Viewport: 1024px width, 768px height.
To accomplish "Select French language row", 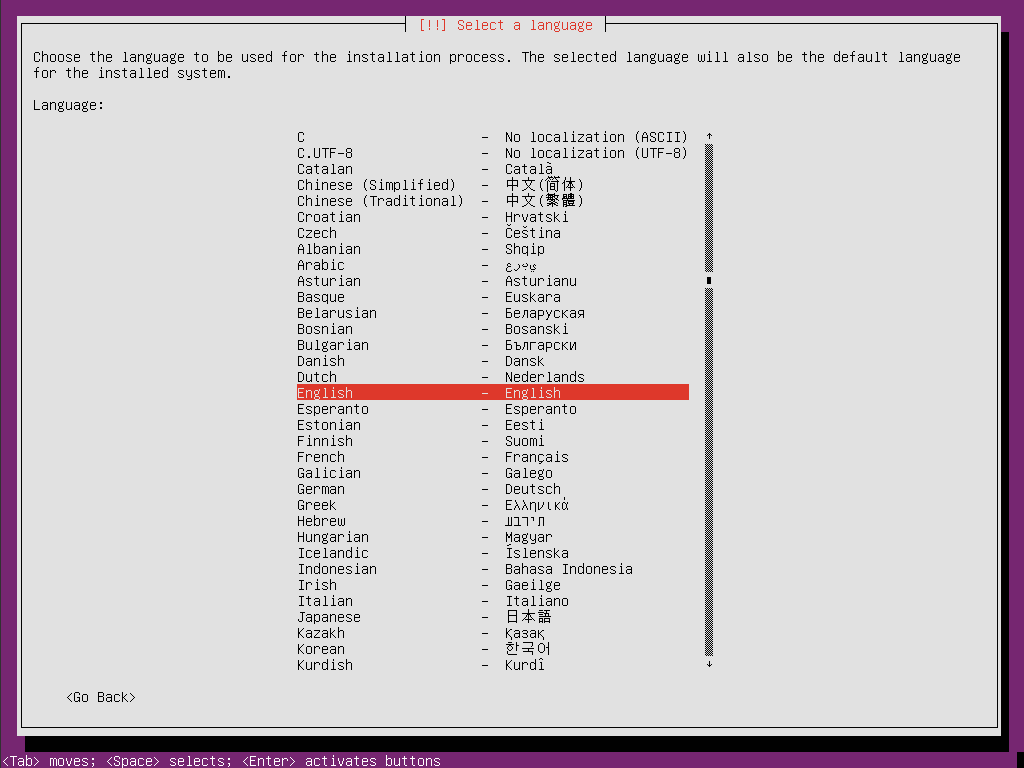I will pyautogui.click(x=492, y=457).
